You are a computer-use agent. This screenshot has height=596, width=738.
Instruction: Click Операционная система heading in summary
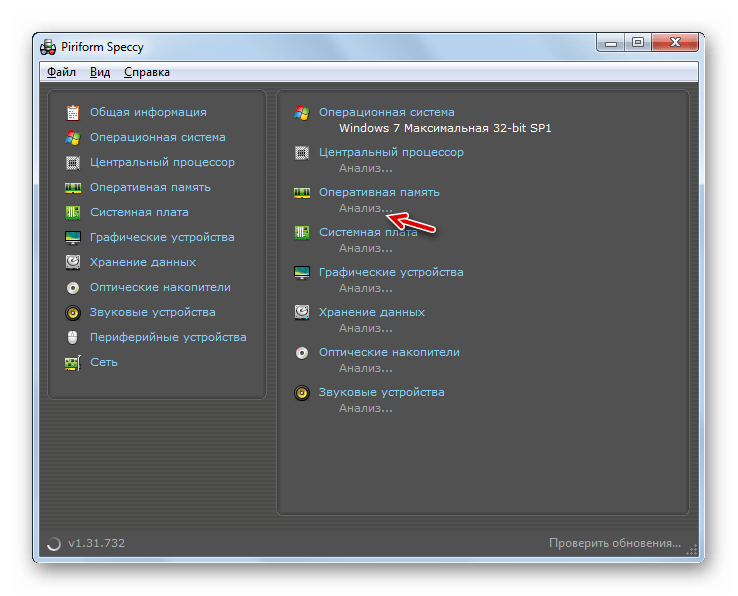point(387,112)
